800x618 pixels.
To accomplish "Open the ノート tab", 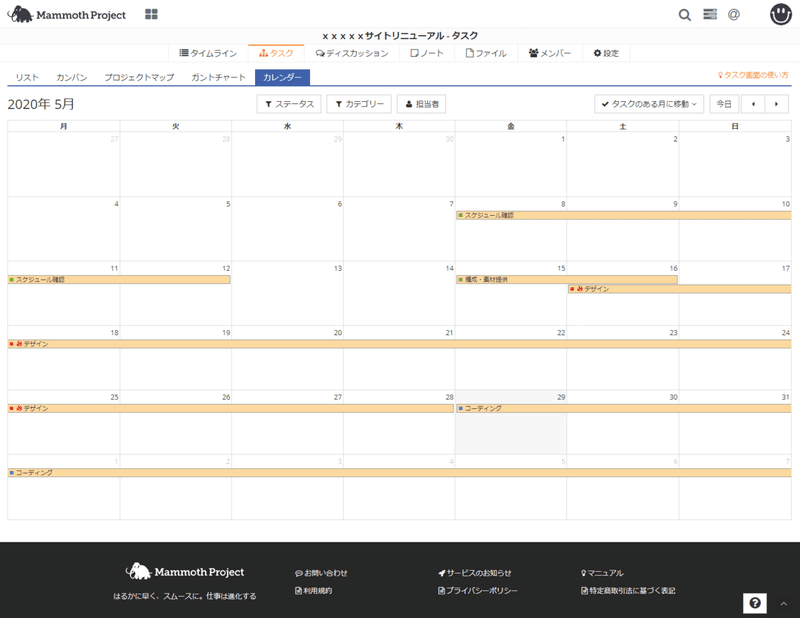I will [427, 53].
